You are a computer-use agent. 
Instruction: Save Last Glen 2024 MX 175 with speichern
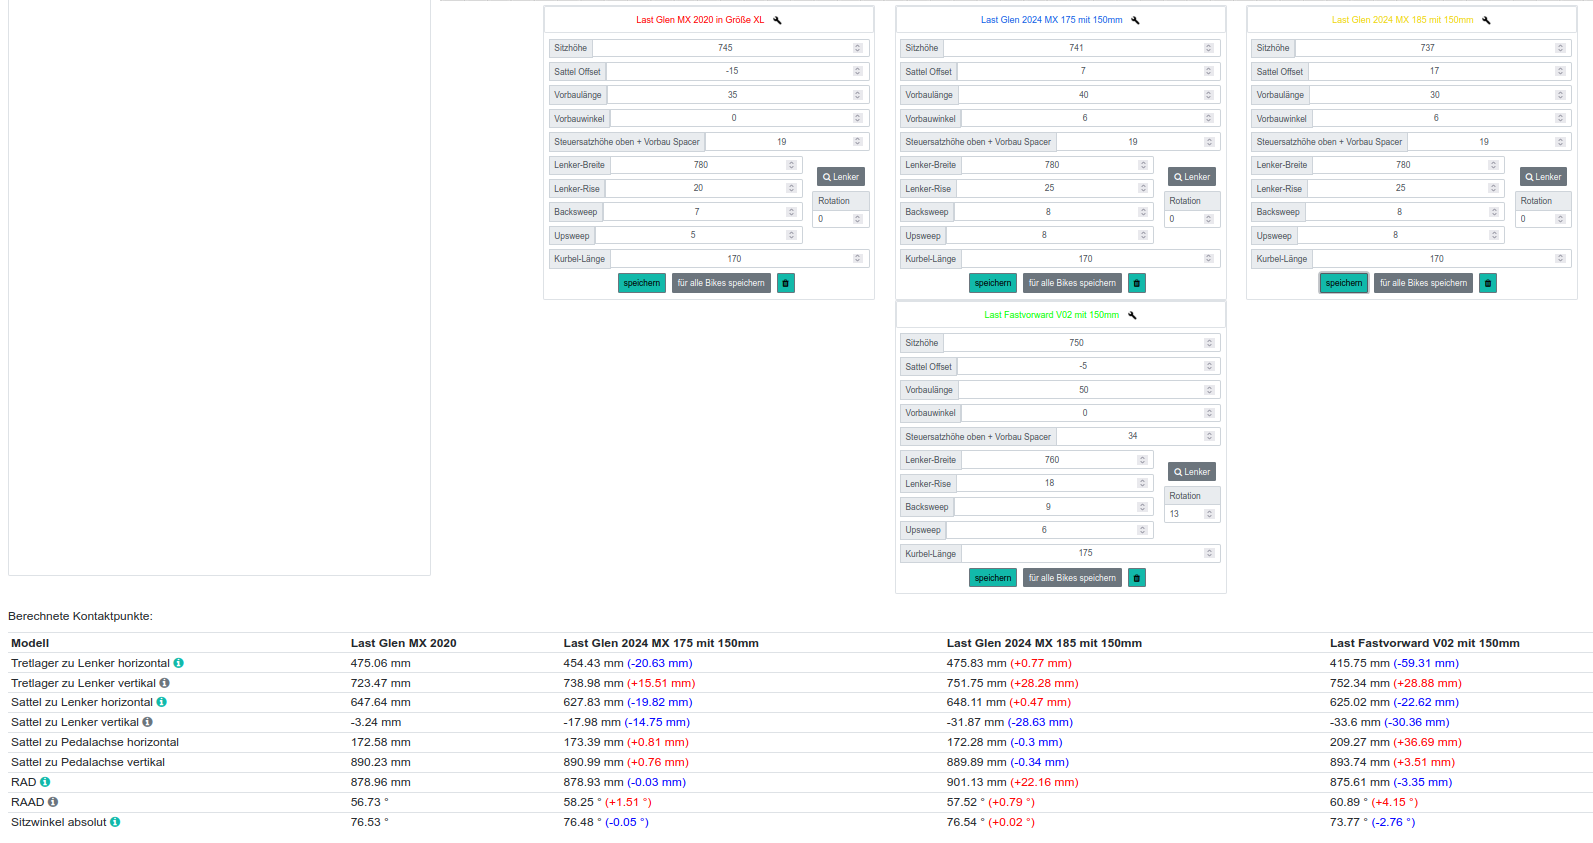[x=993, y=283]
